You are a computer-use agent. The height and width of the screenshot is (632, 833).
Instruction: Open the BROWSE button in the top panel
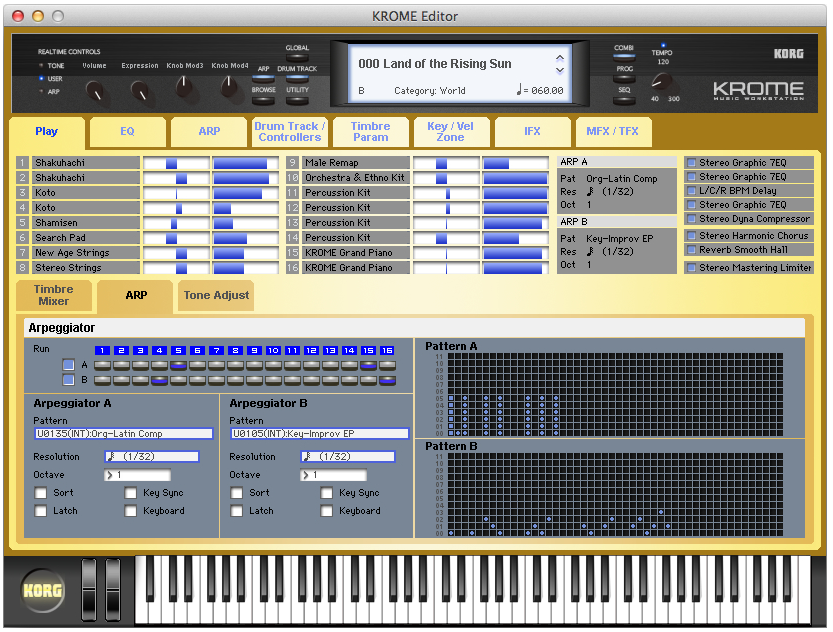point(264,99)
